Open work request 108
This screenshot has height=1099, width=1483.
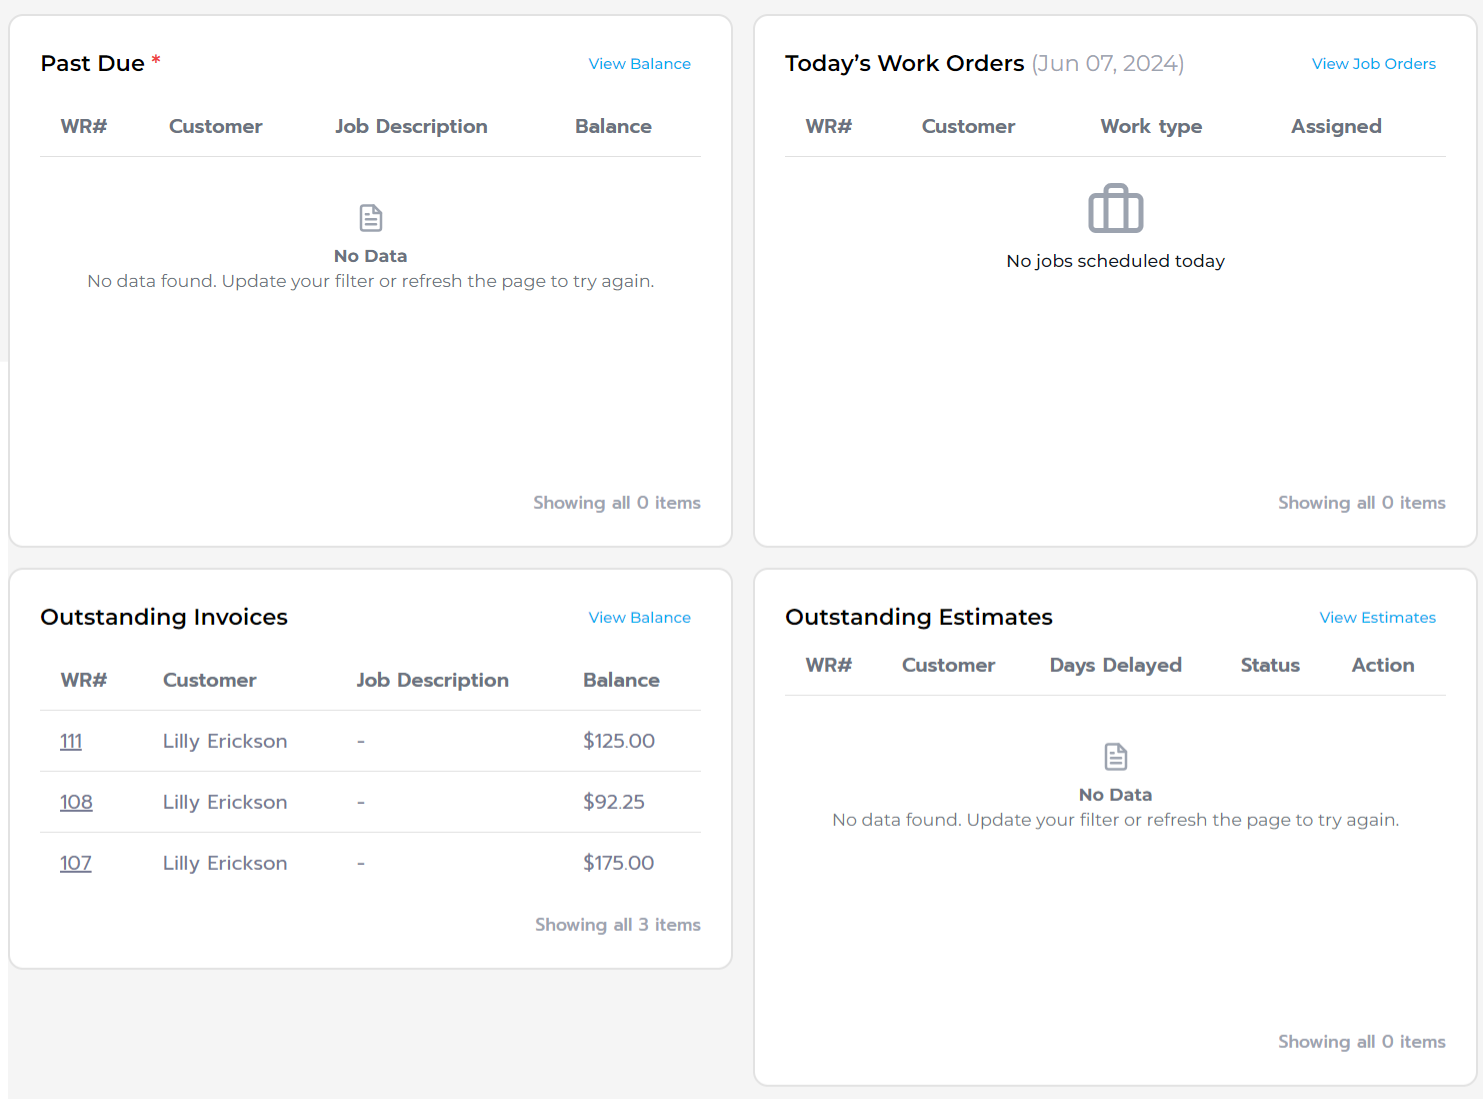(76, 802)
